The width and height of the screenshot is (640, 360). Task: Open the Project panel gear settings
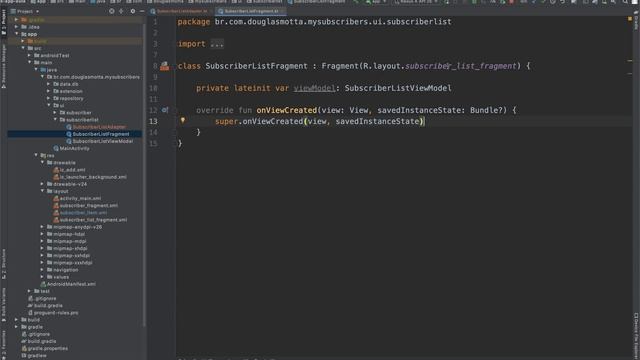(x=133, y=11)
